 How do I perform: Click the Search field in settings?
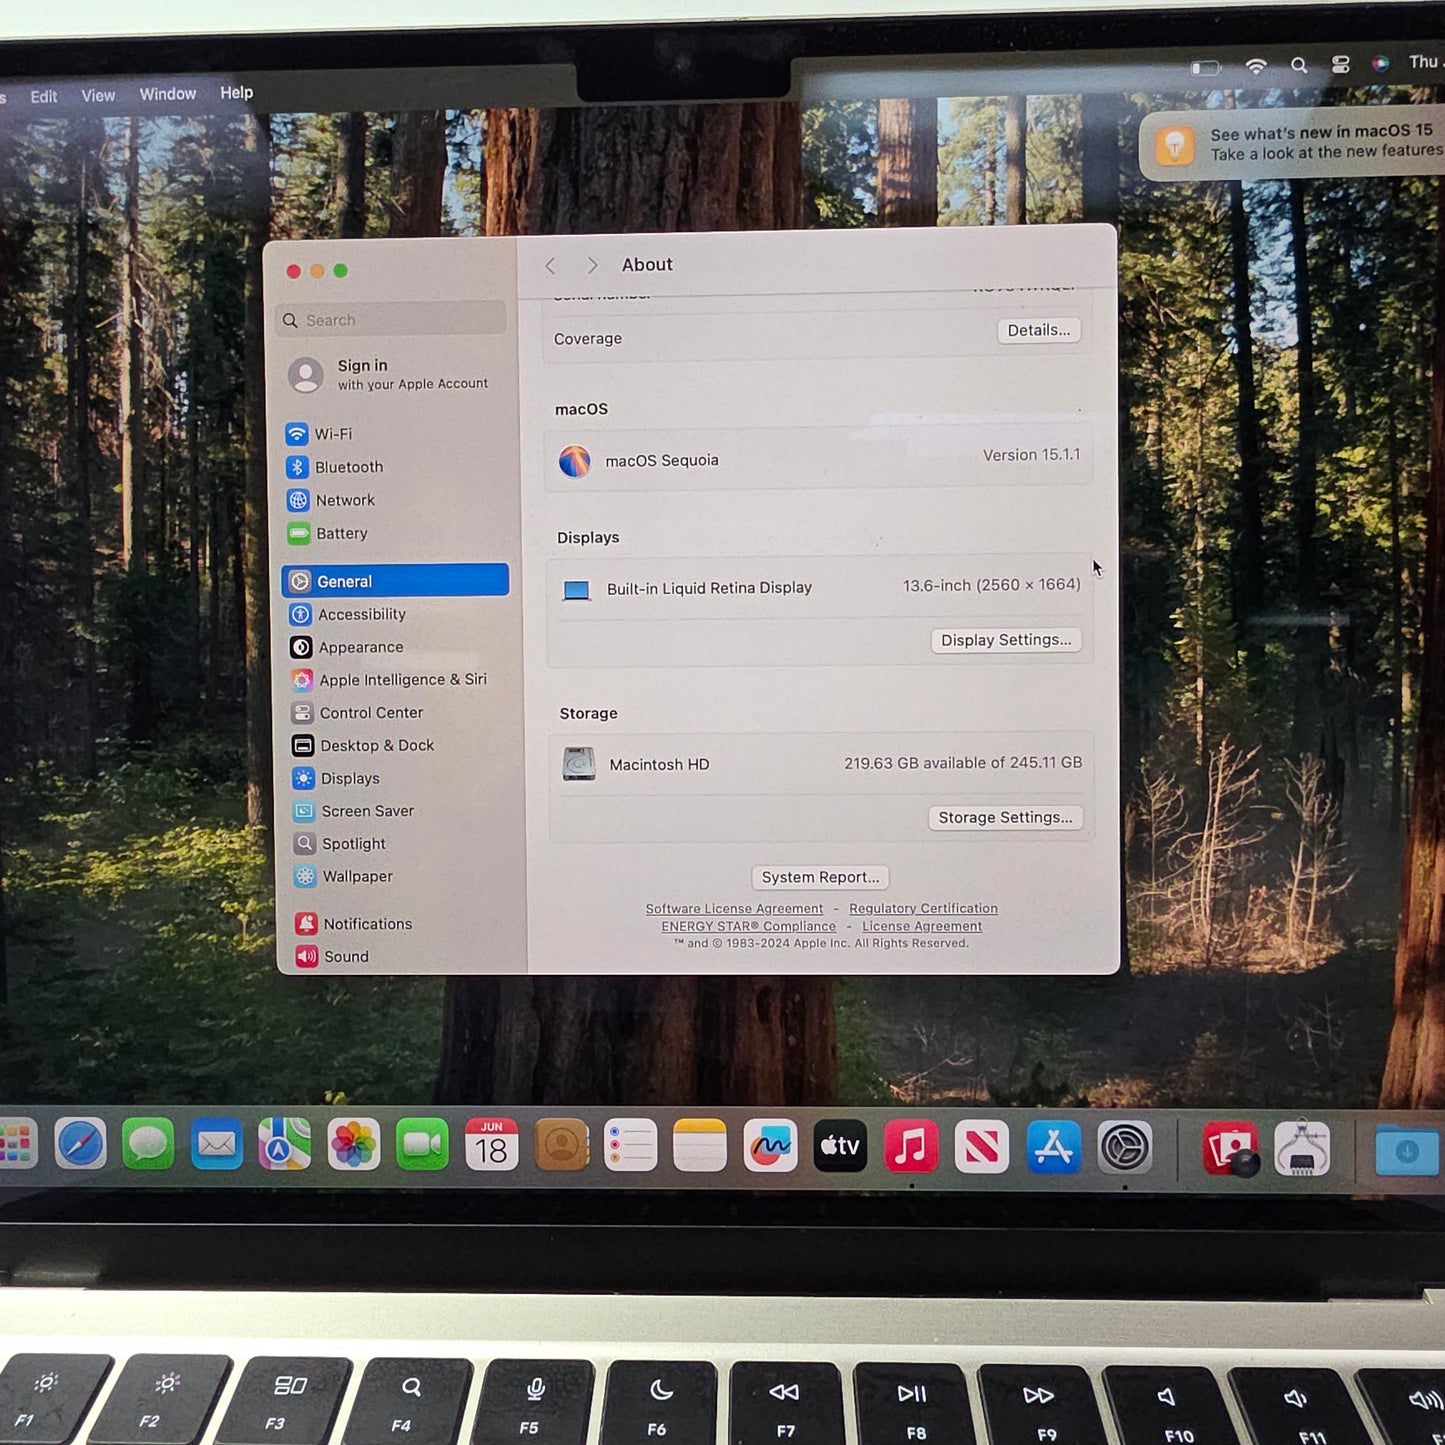click(x=390, y=319)
